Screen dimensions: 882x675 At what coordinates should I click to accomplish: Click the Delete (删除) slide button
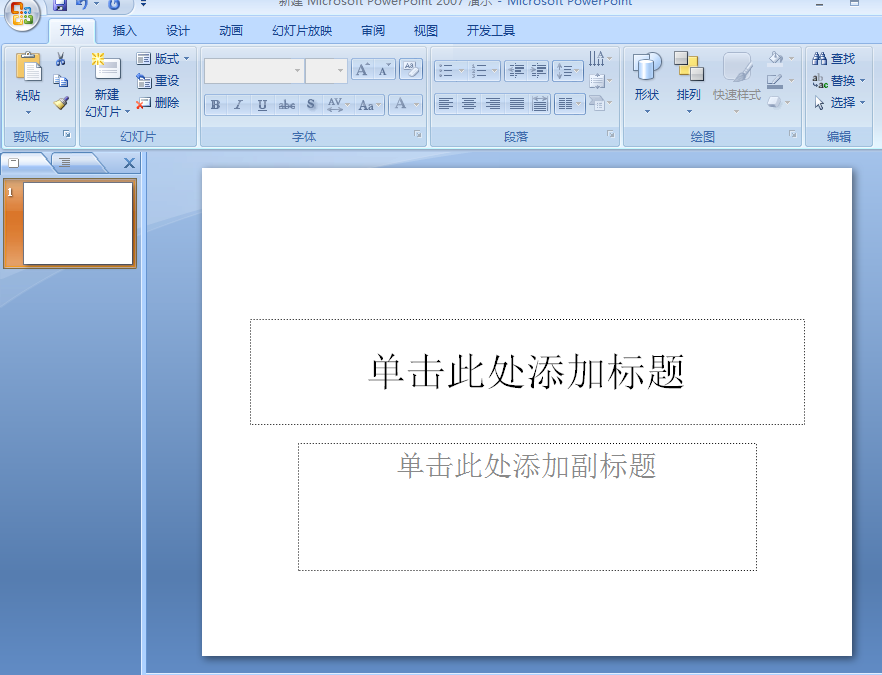pyautogui.click(x=158, y=102)
